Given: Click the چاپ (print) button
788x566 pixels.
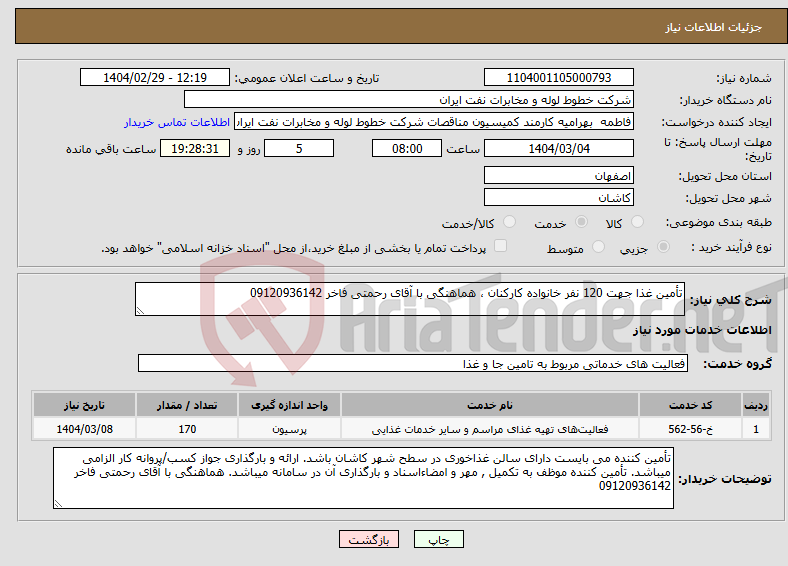Looking at the screenshot, I should pyautogui.click(x=438, y=539).
